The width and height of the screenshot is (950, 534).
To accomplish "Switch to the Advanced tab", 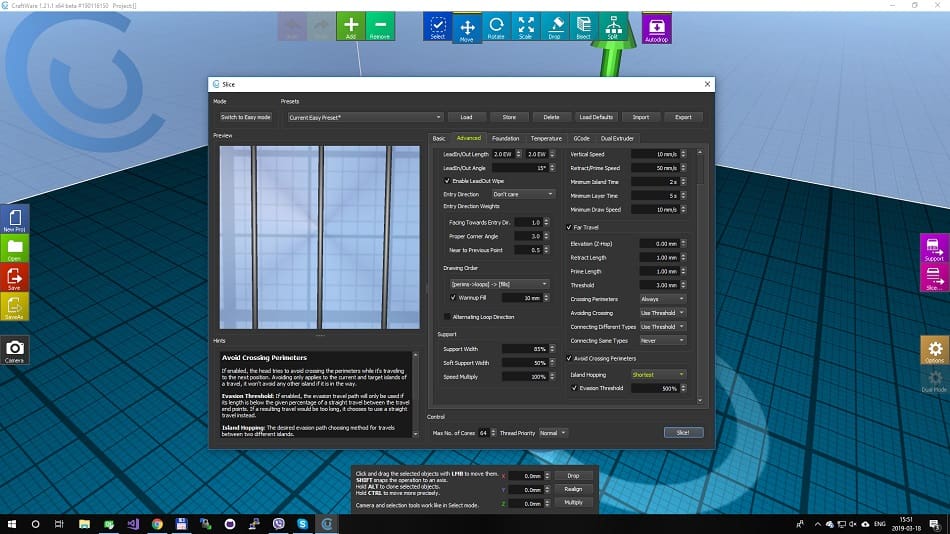I will (468, 138).
